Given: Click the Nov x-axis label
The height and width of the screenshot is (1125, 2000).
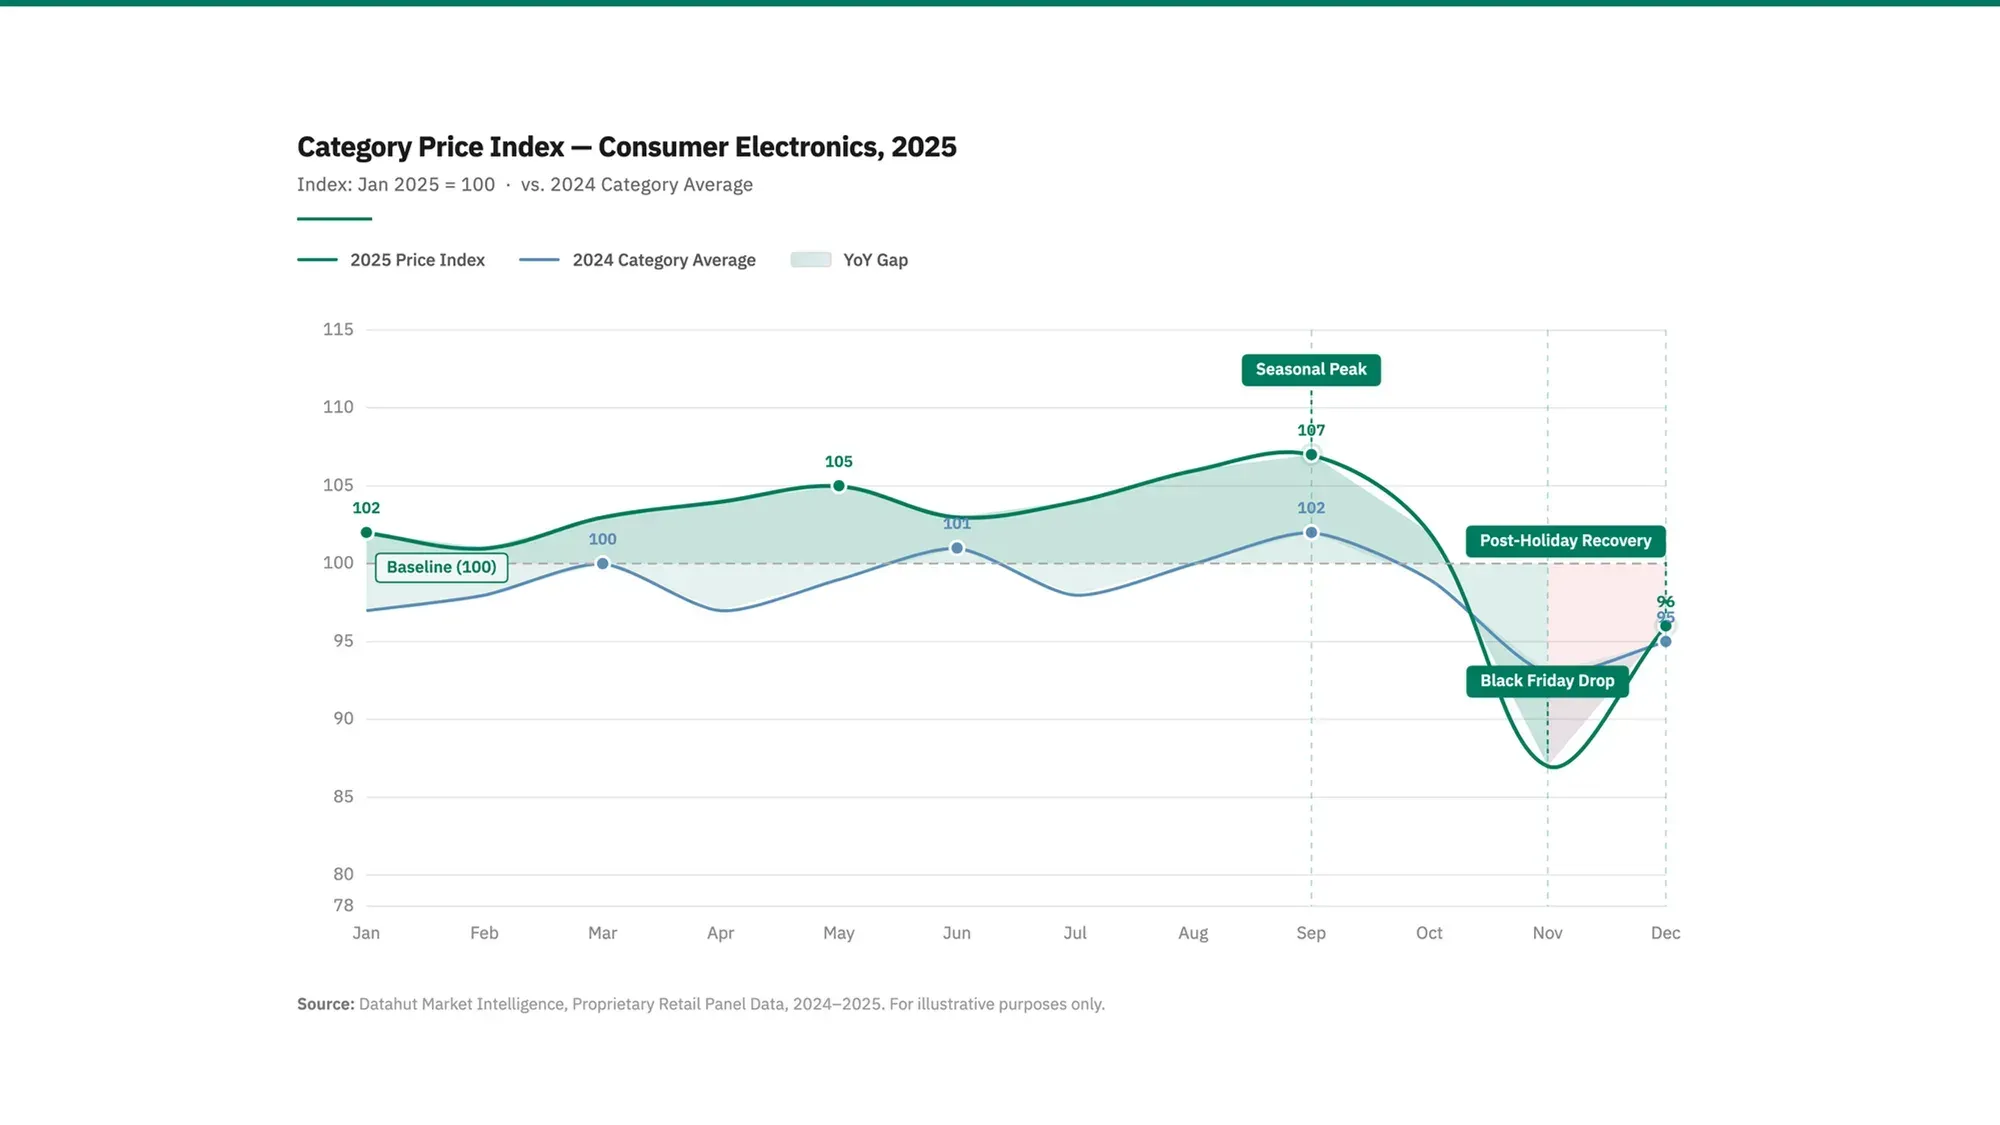Looking at the screenshot, I should coord(1547,933).
